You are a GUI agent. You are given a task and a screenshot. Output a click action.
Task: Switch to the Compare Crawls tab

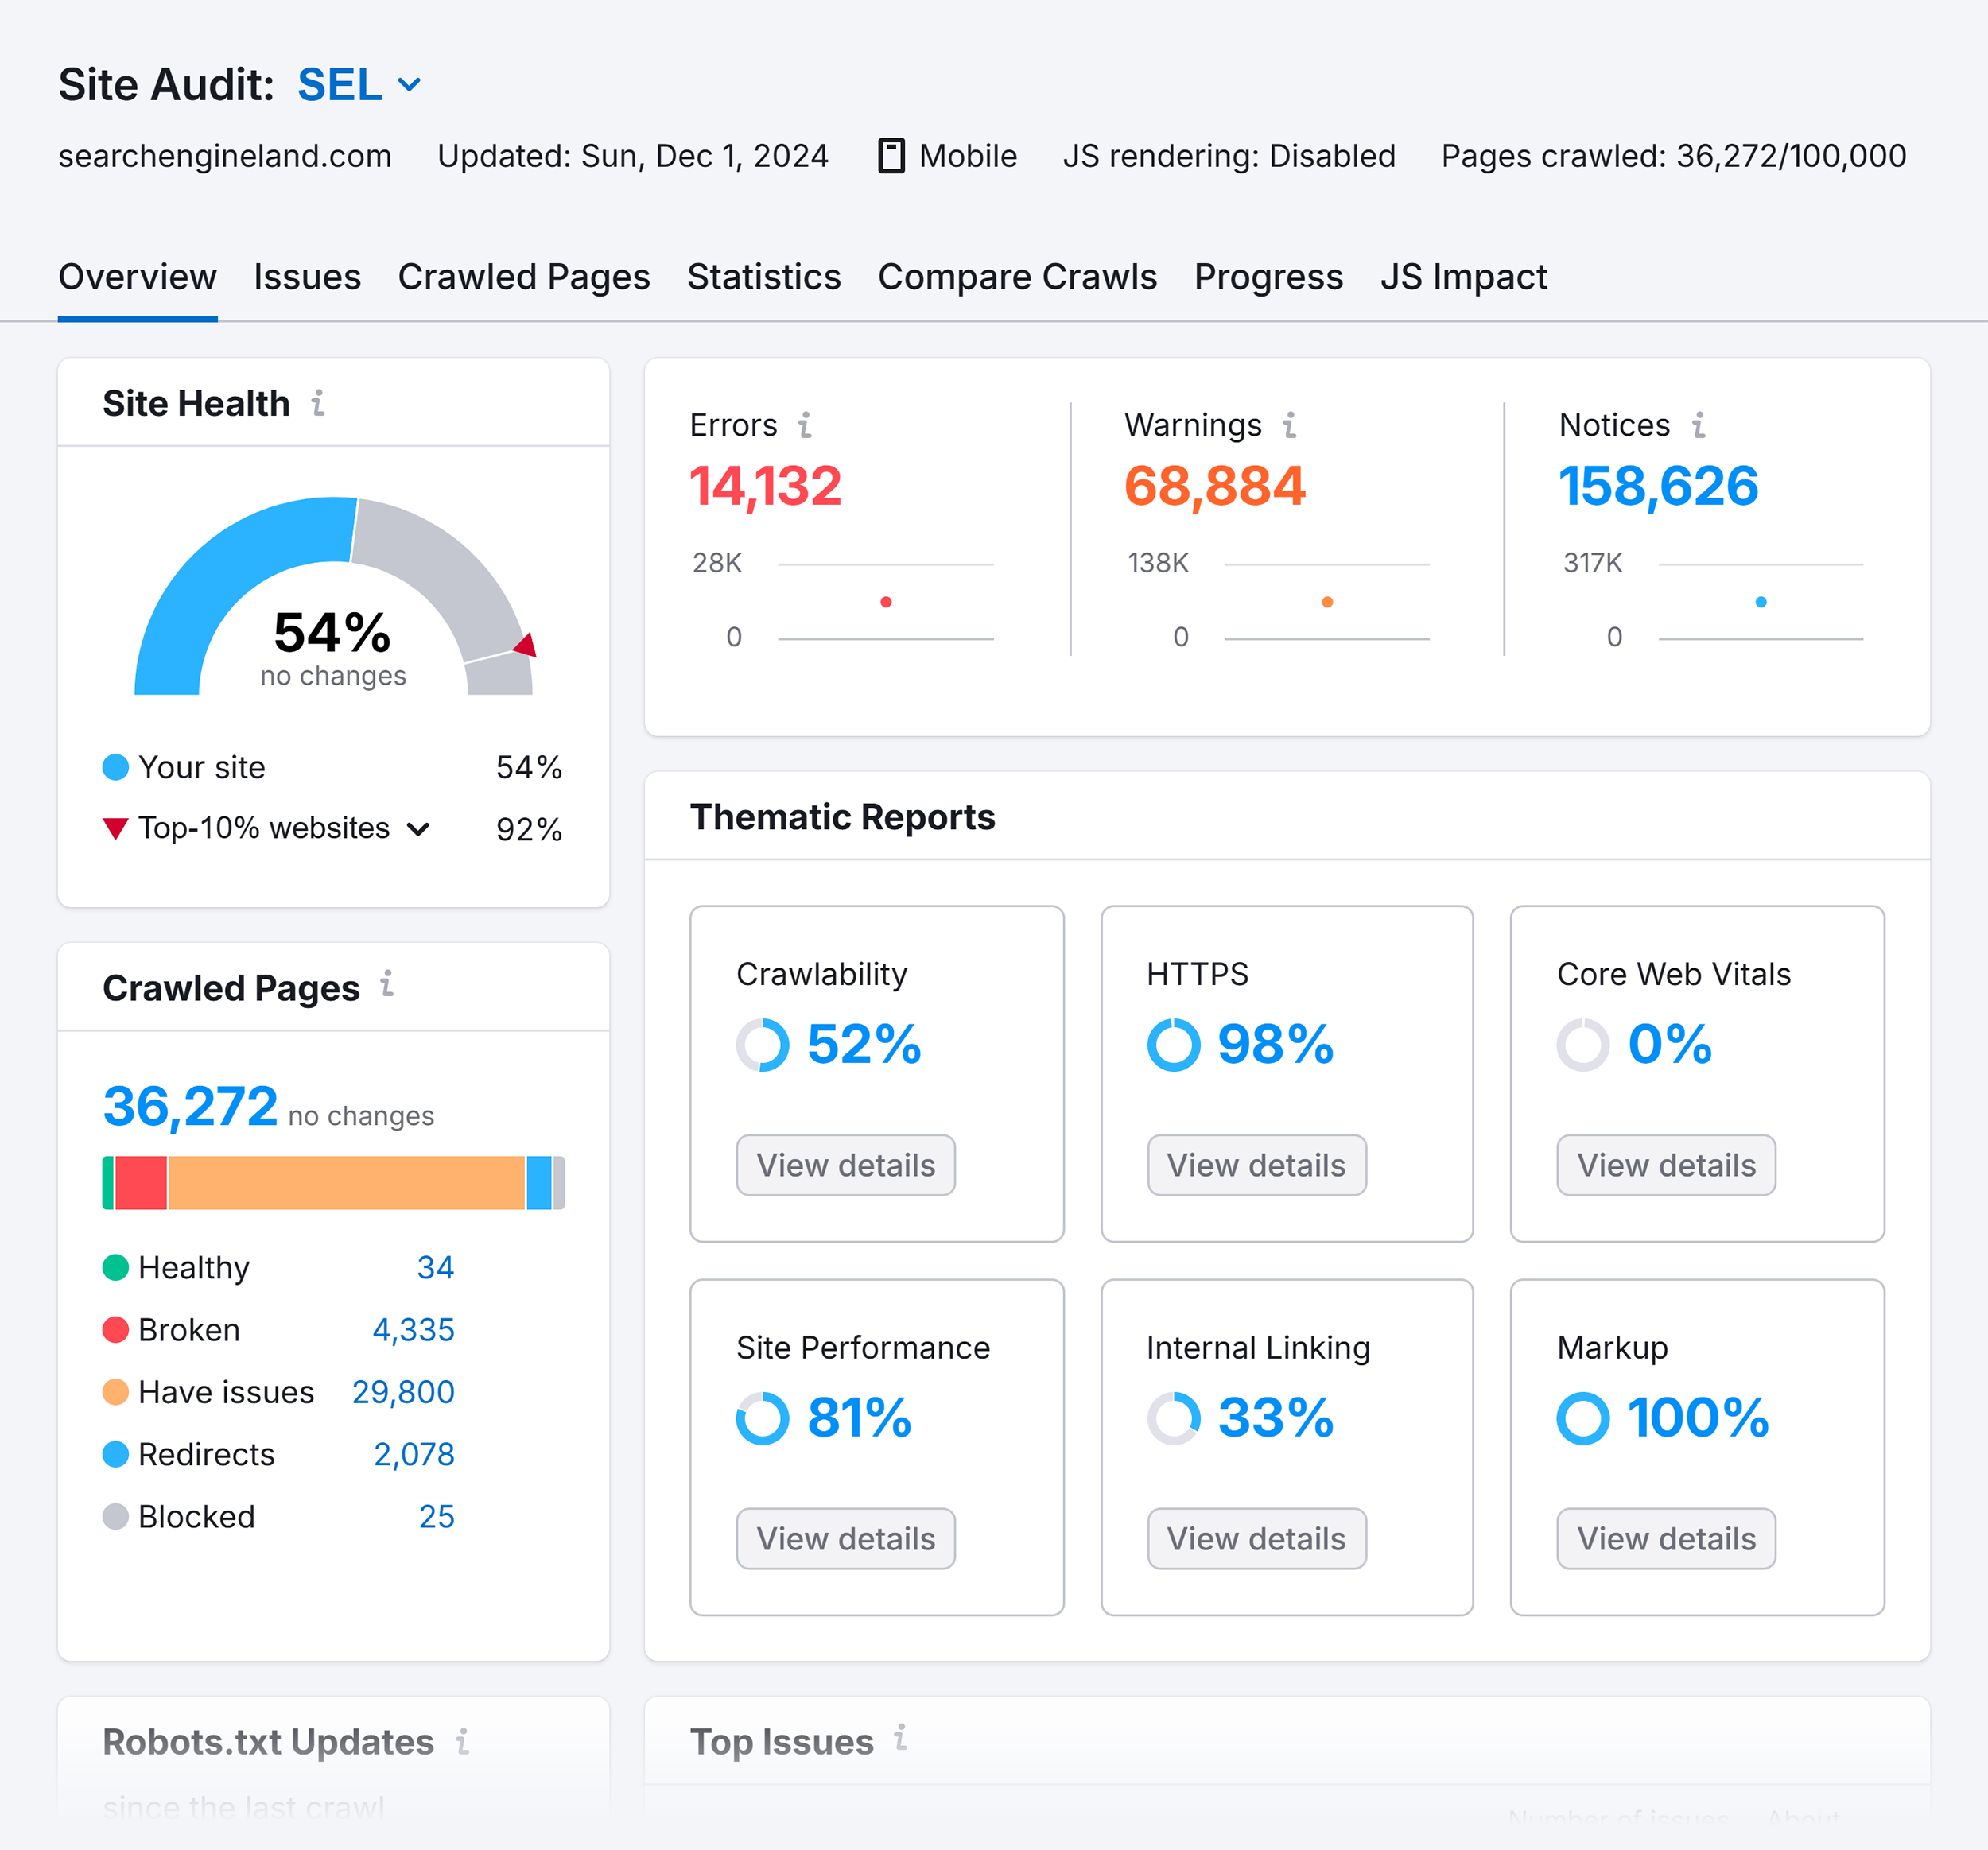[x=1017, y=277]
